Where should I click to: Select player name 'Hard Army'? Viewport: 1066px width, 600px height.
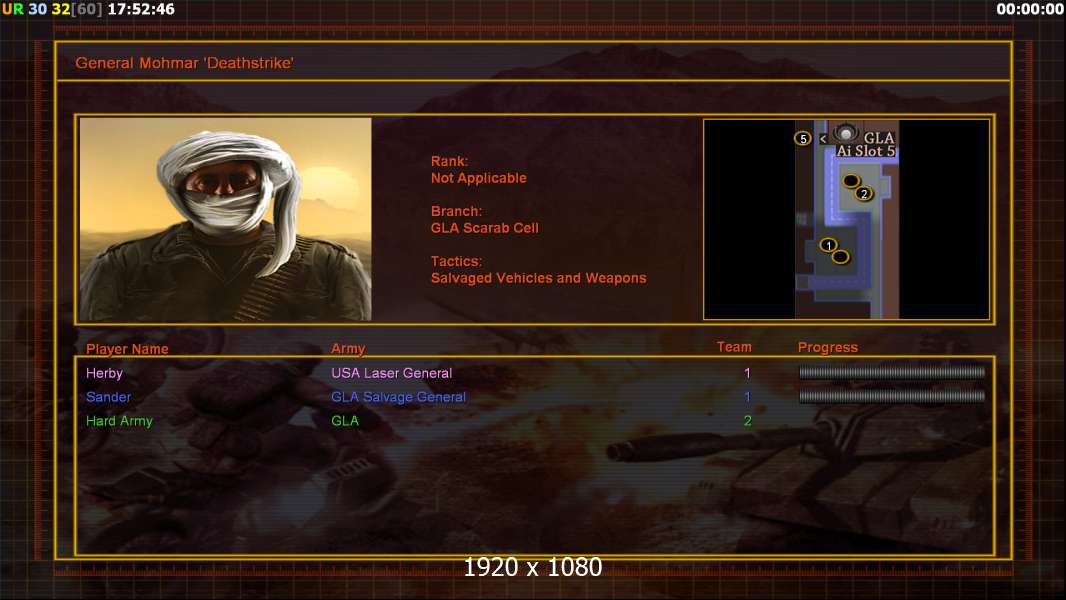click(119, 421)
